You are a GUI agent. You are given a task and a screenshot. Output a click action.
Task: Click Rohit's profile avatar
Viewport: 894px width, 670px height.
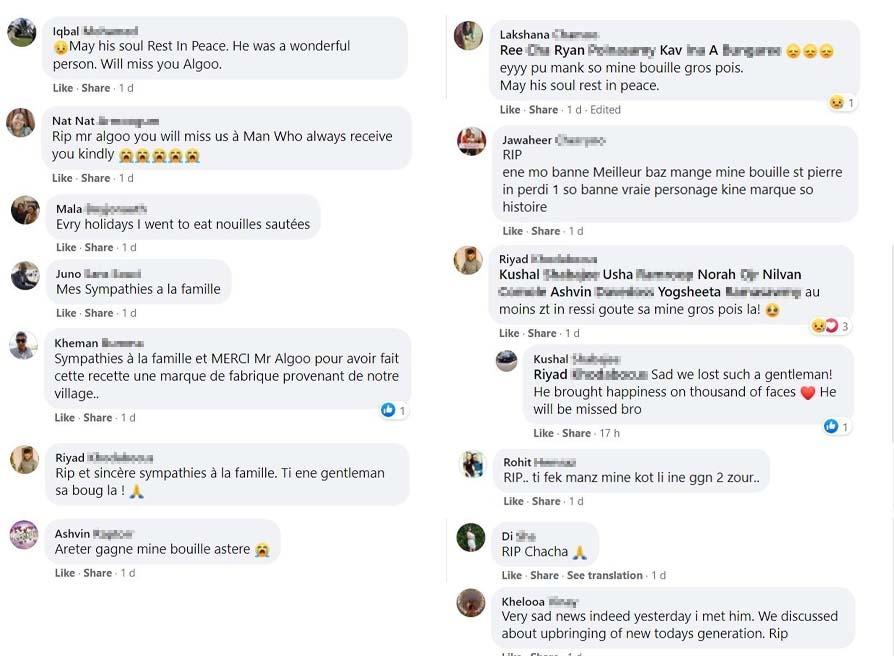tap(472, 464)
